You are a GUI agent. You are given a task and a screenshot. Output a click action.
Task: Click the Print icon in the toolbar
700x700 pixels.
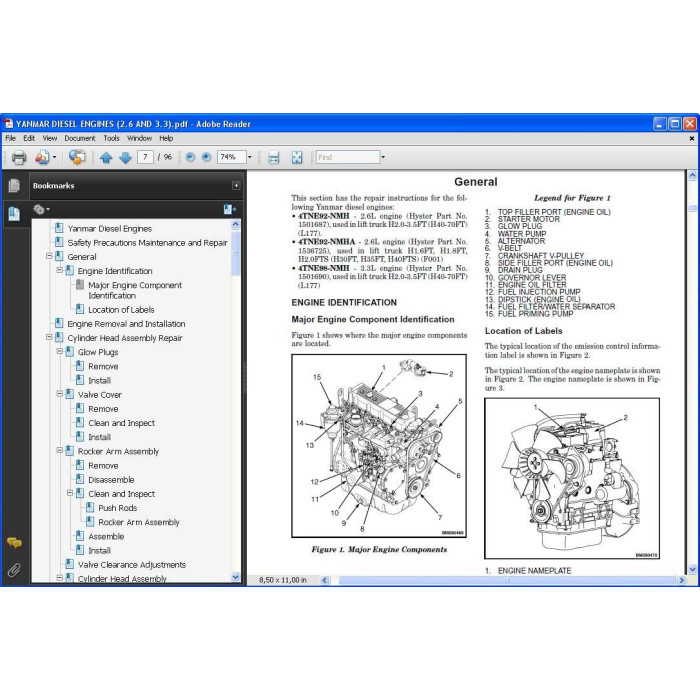[19, 157]
